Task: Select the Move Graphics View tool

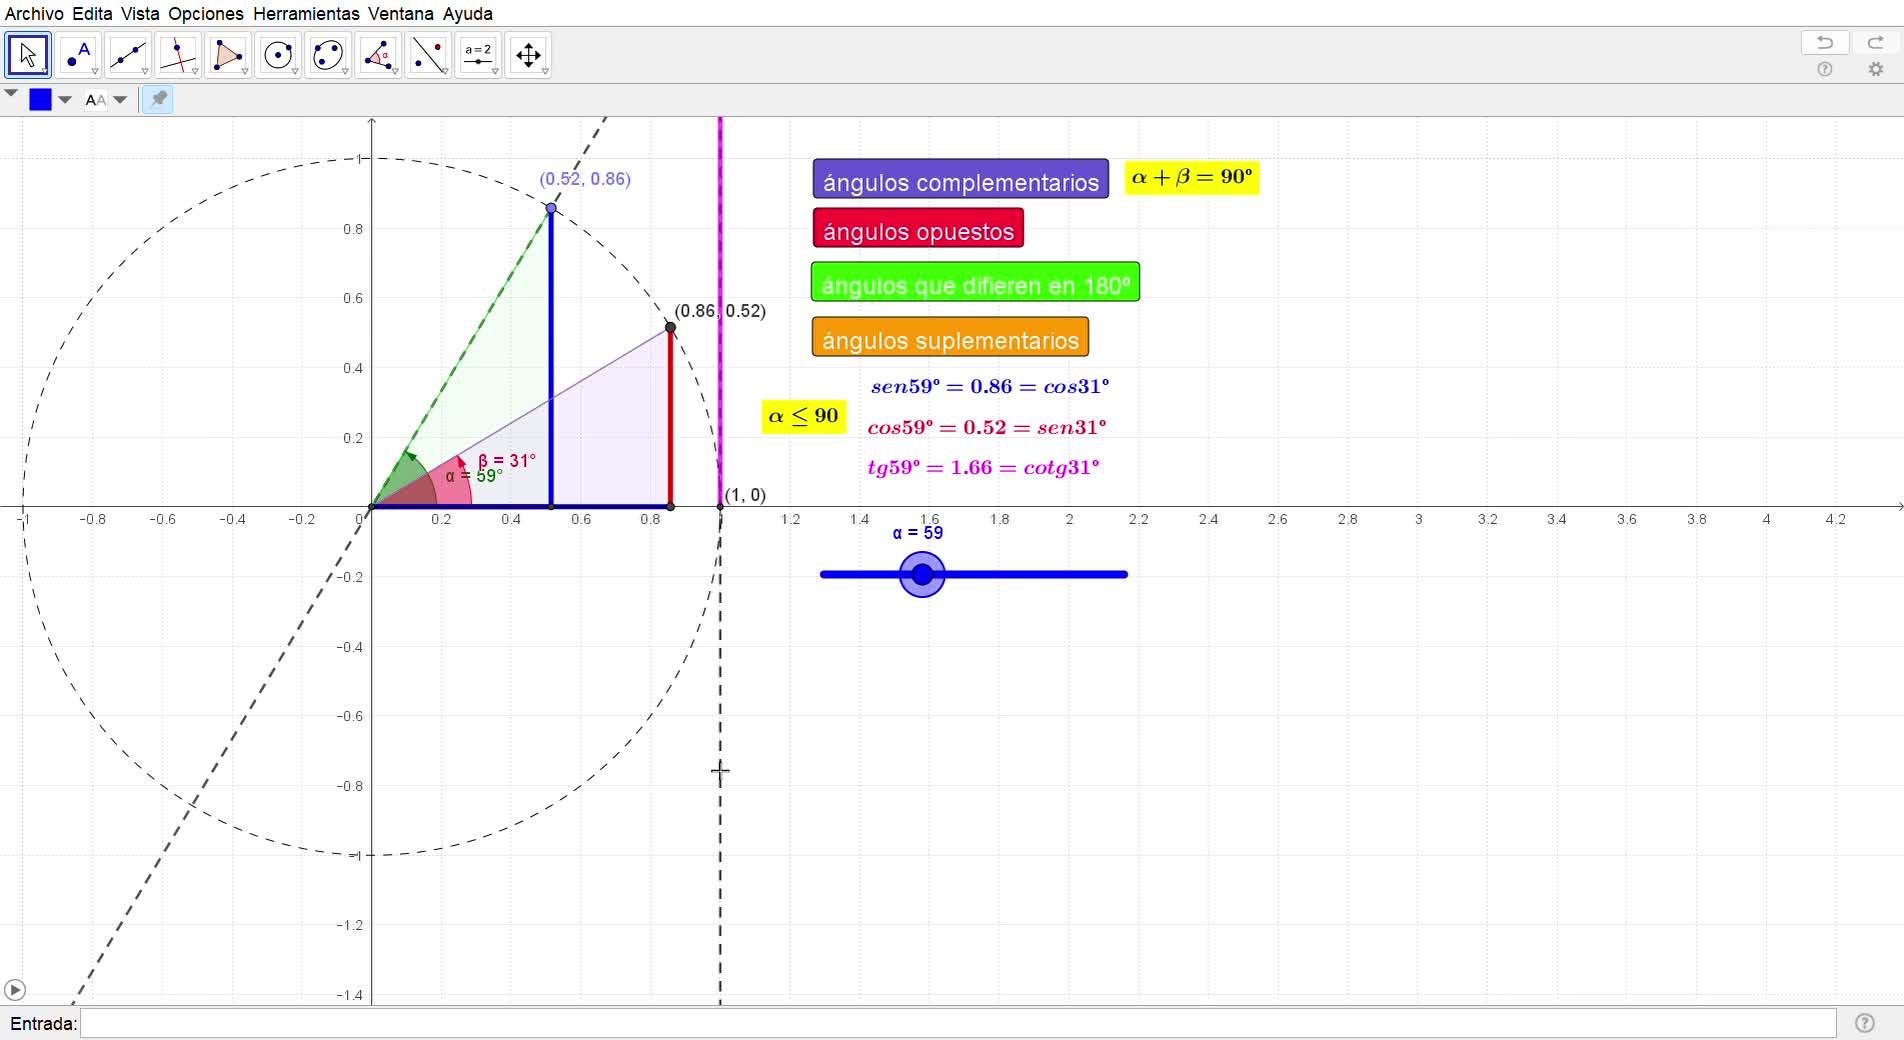Action: coord(528,55)
